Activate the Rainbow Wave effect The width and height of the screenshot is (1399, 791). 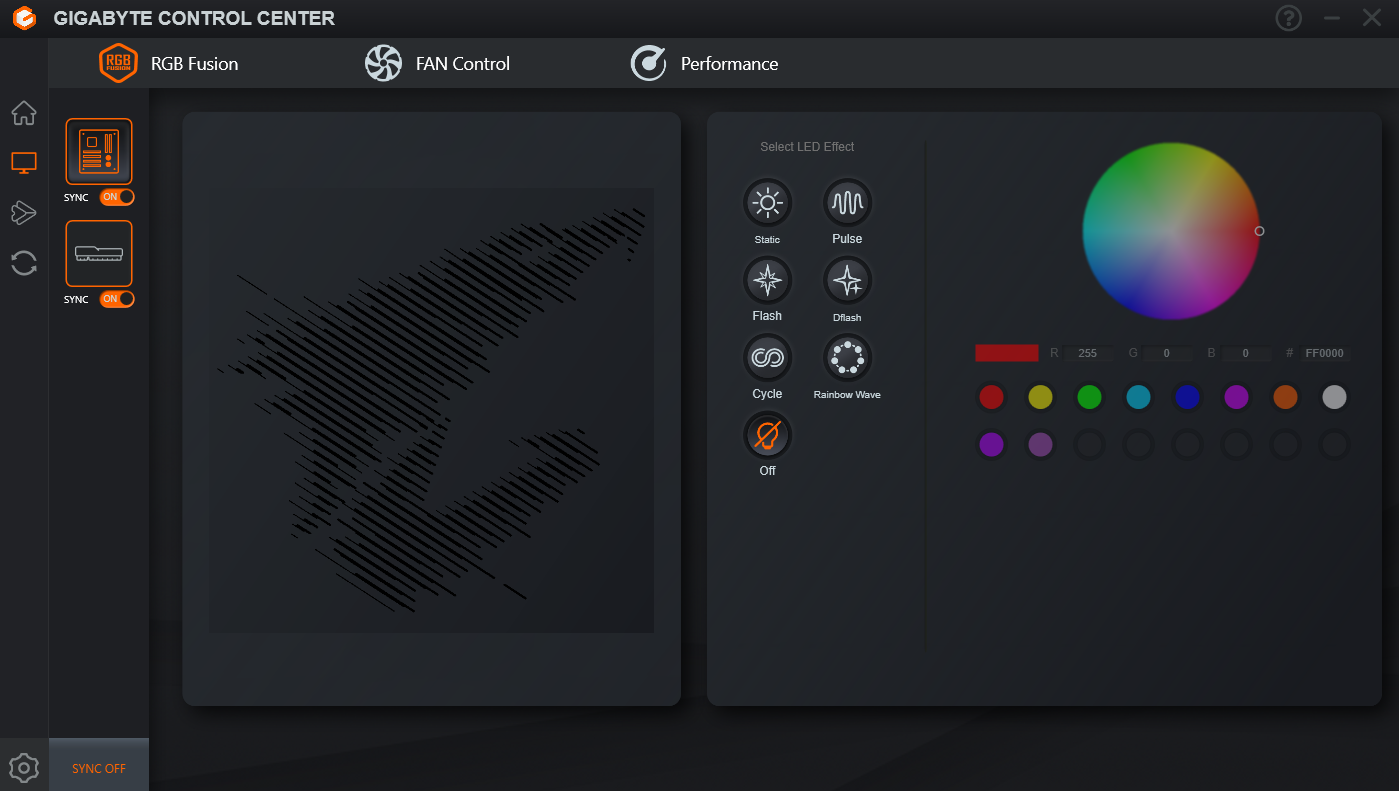click(x=847, y=358)
